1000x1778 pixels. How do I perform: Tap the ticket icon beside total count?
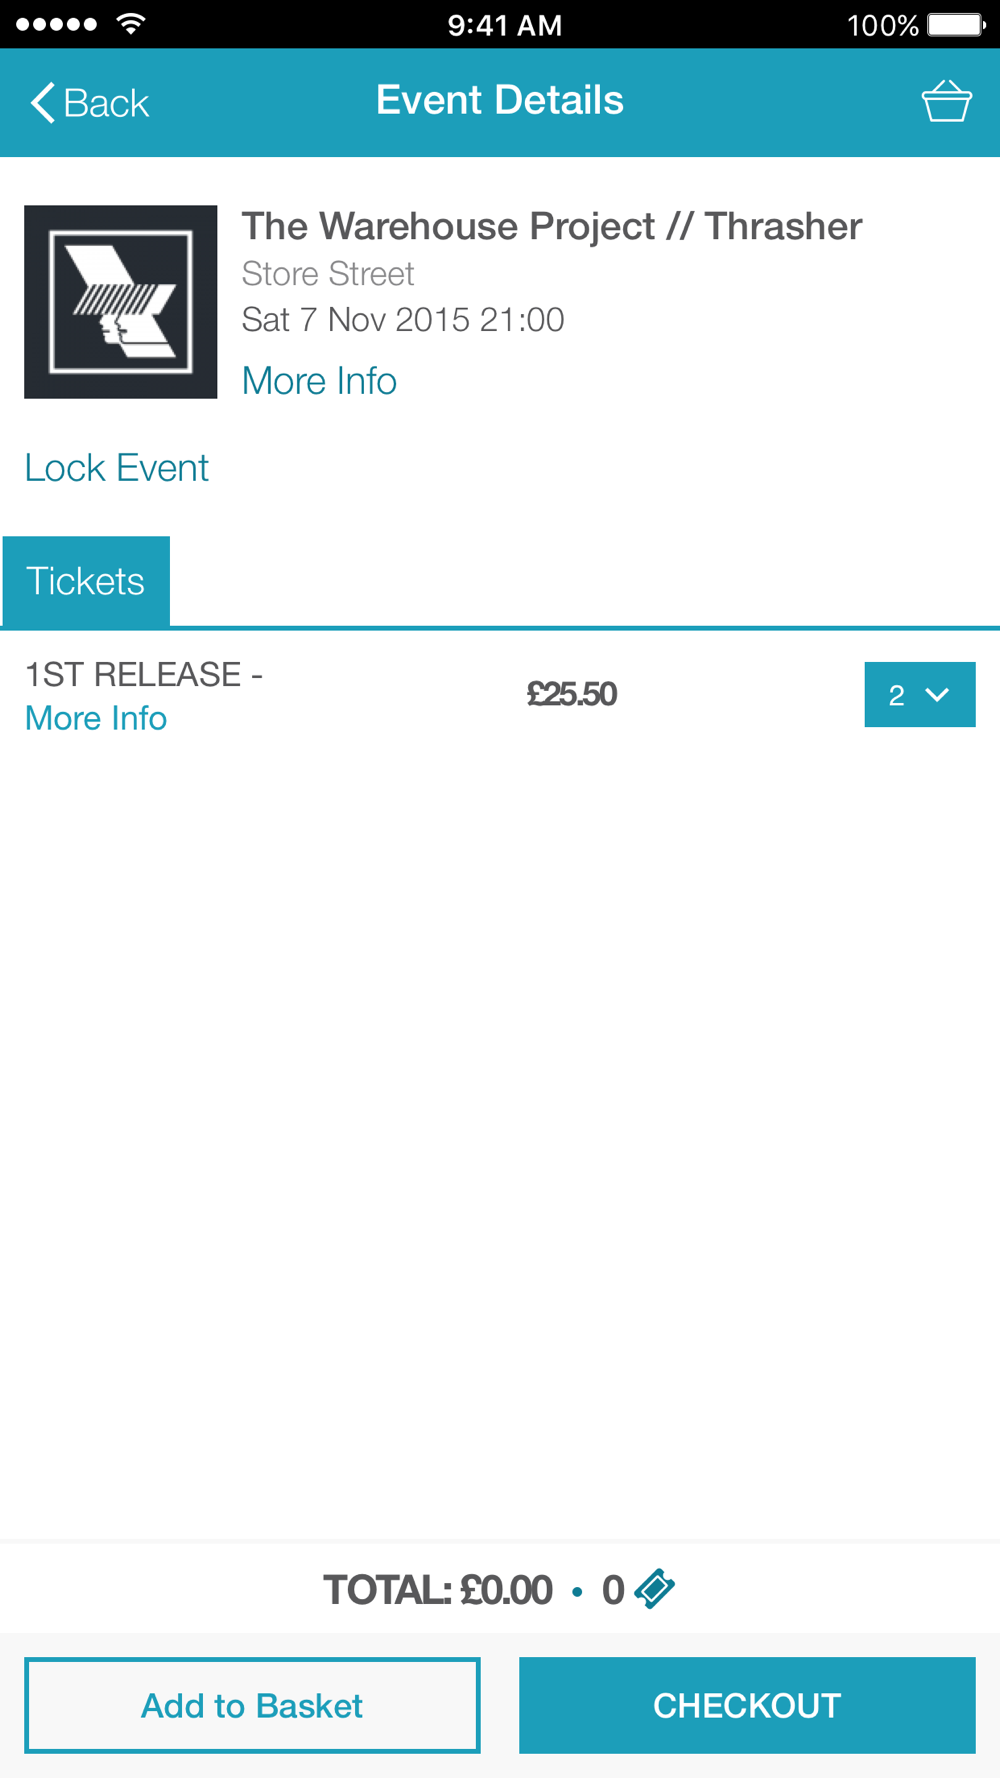coord(655,1588)
